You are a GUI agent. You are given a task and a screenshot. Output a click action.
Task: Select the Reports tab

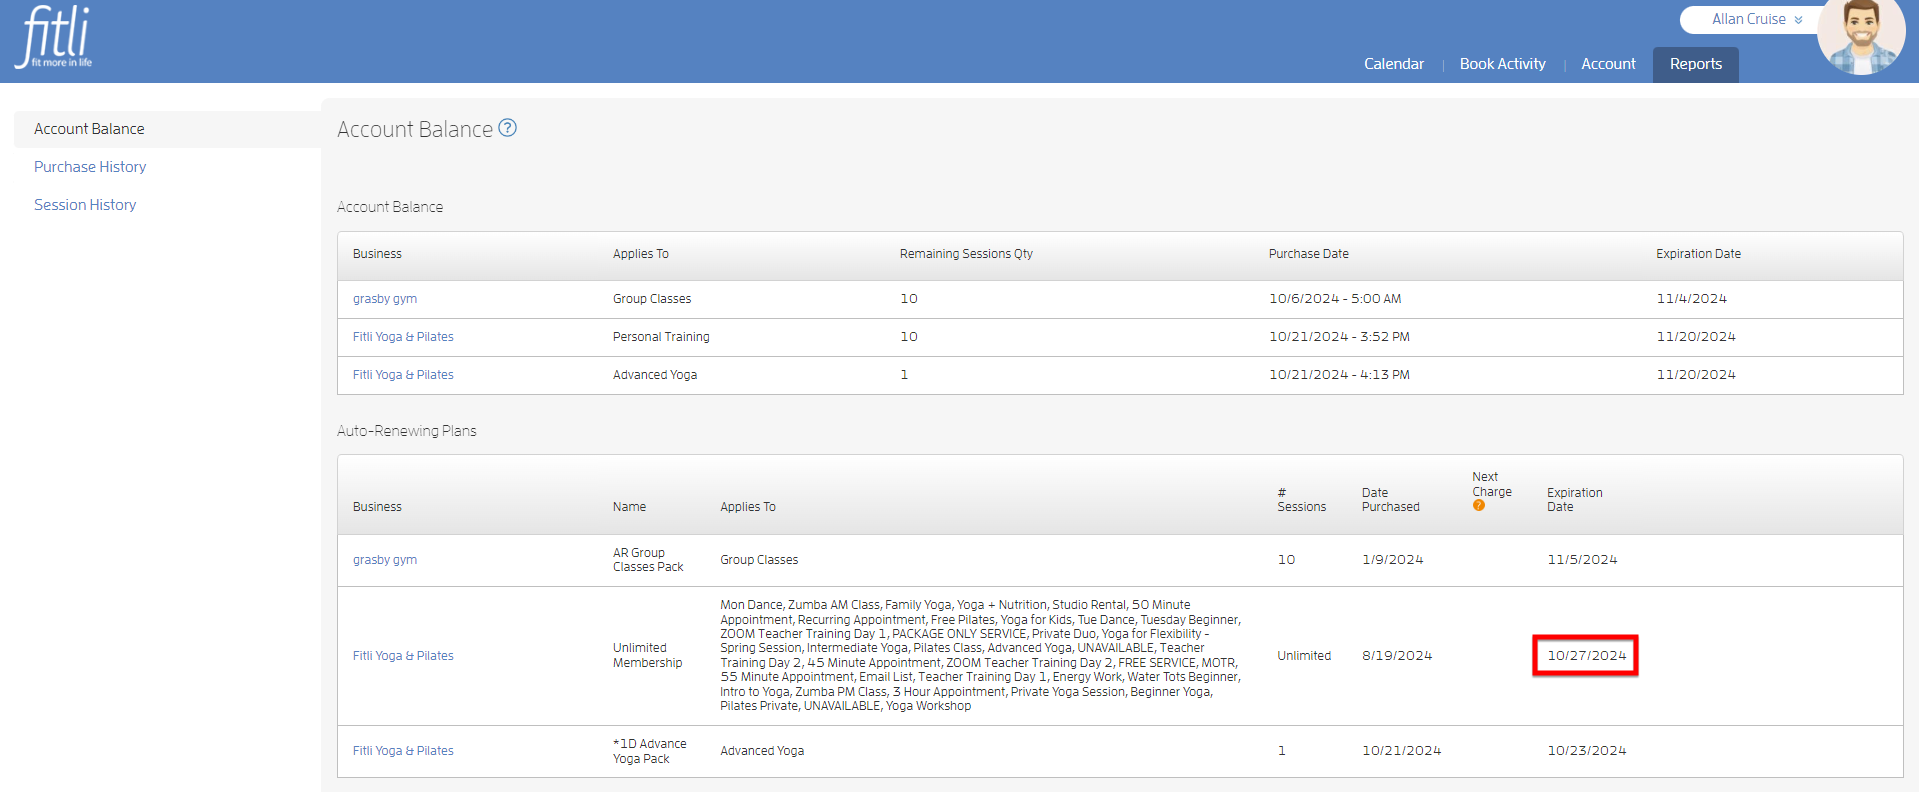[1695, 64]
